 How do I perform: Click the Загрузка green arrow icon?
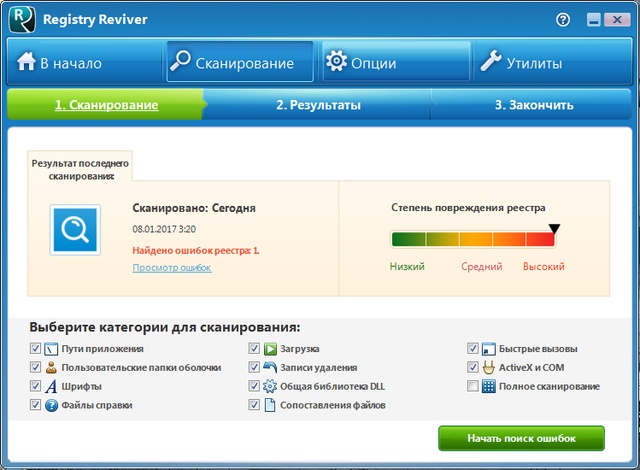[270, 349]
